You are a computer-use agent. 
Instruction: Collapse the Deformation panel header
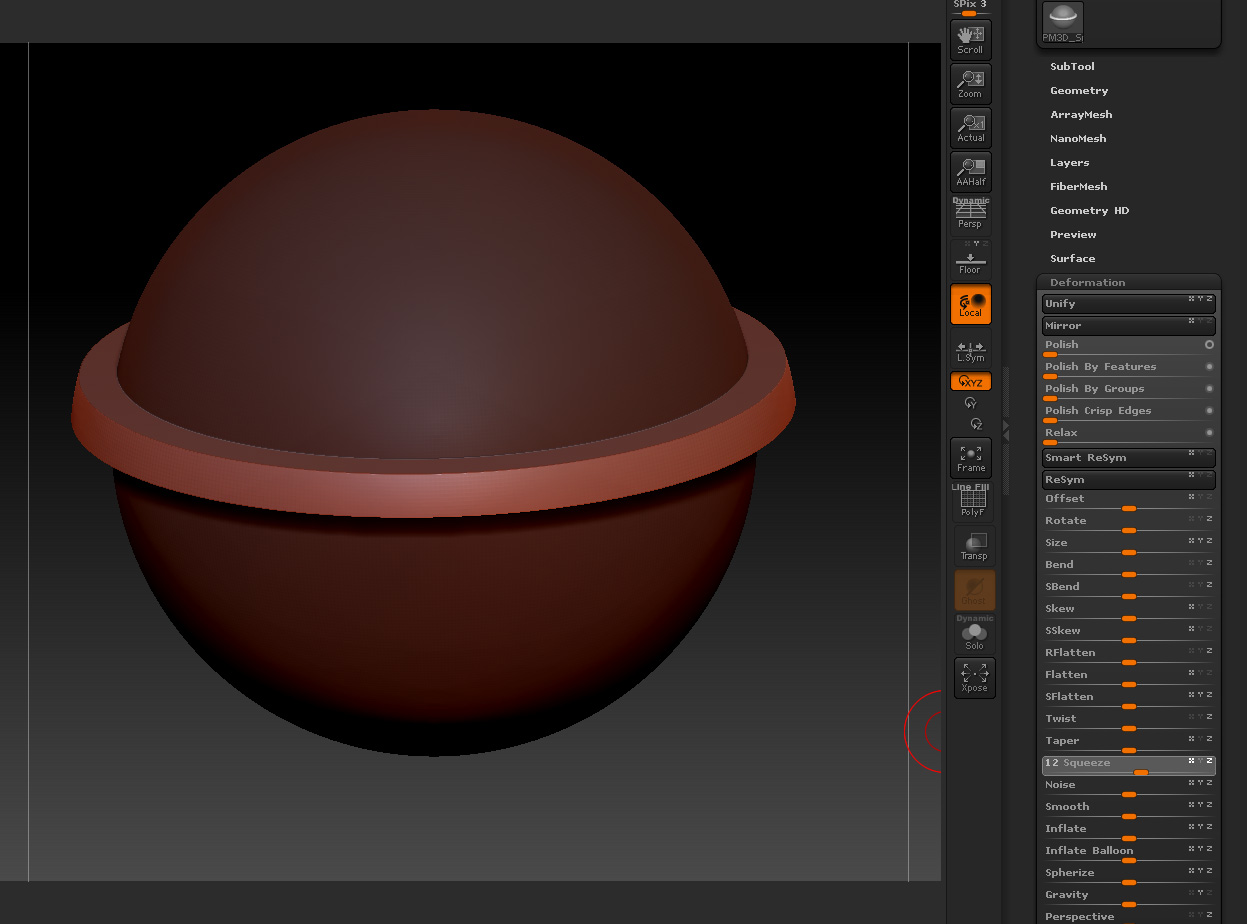click(x=1087, y=283)
